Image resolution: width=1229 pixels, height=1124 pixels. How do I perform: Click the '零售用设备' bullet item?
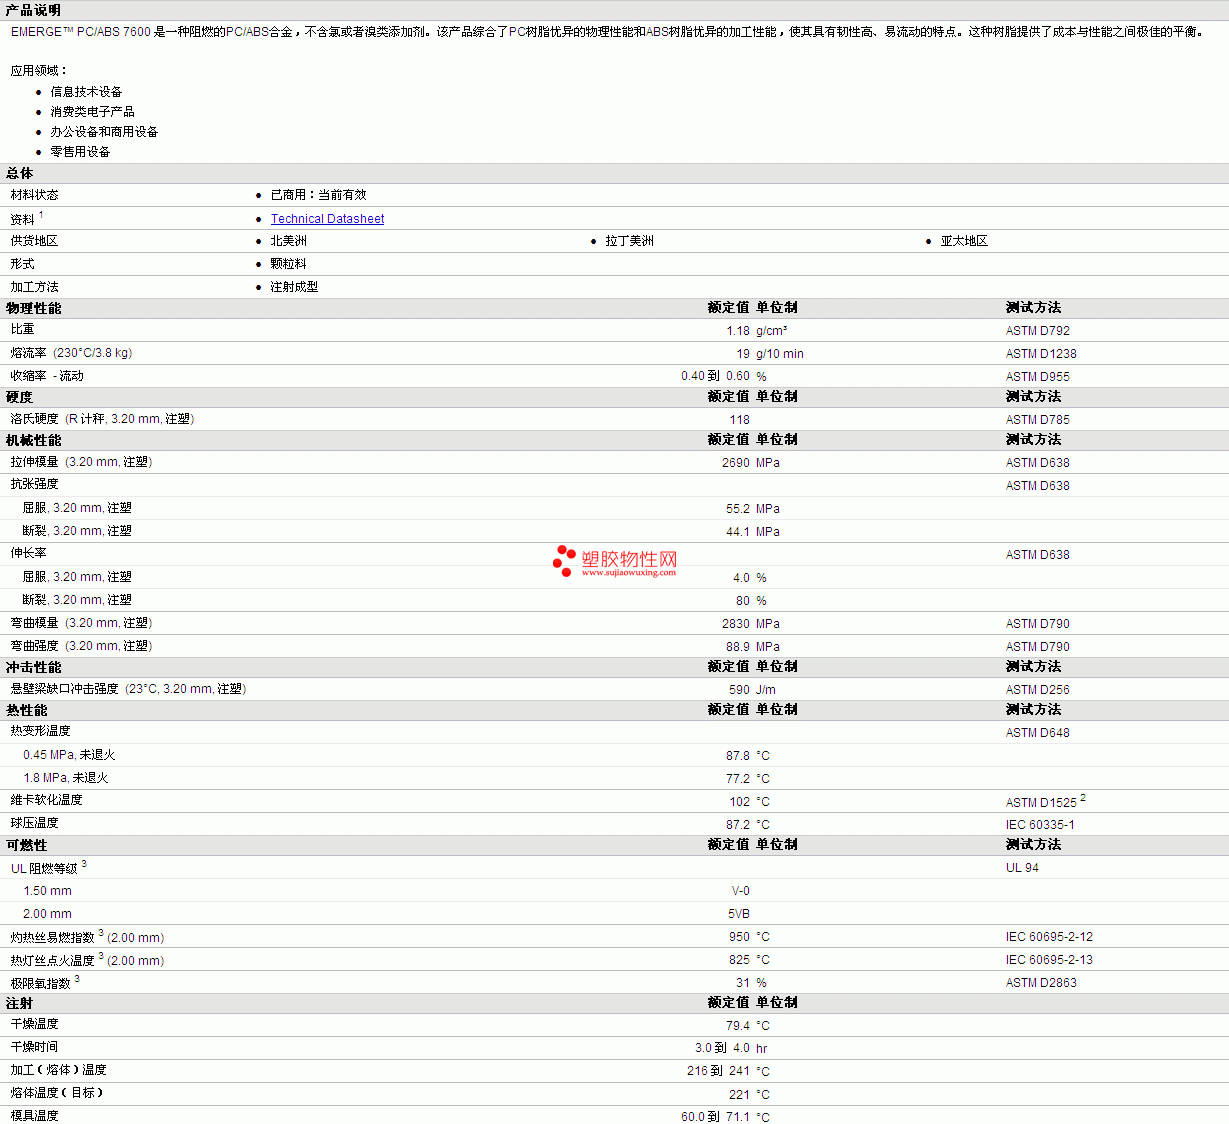click(x=80, y=152)
